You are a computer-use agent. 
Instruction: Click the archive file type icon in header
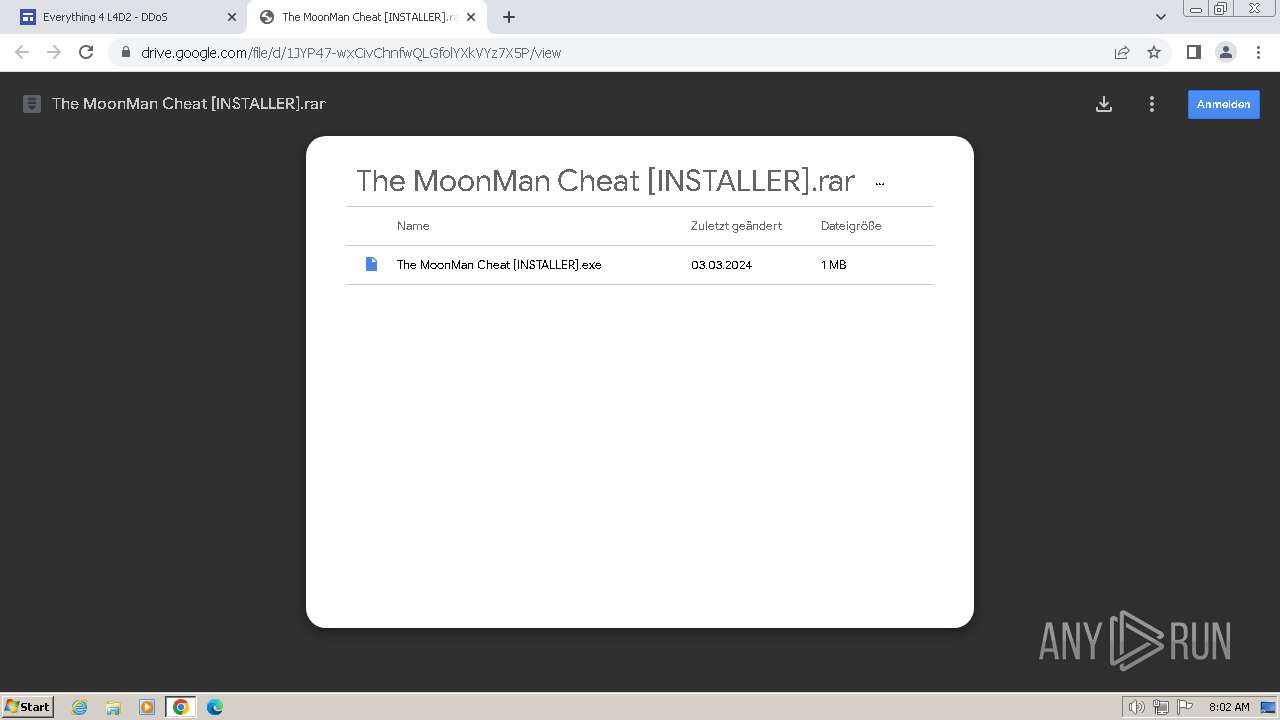tap(32, 104)
